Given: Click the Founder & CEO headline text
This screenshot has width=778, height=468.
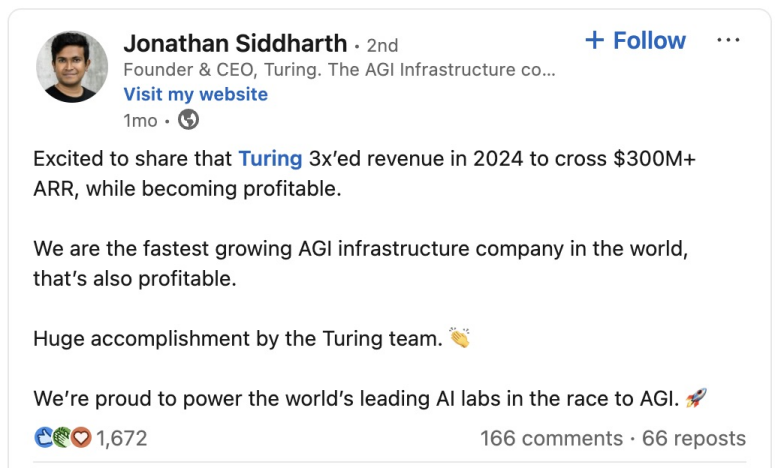Looking at the screenshot, I should (338, 70).
